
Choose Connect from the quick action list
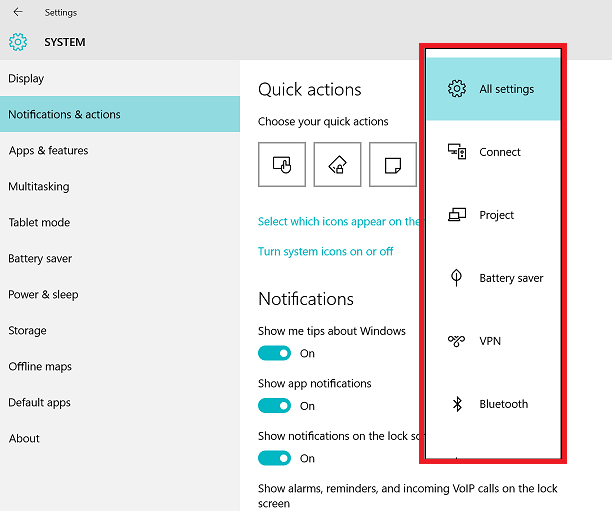coord(493,152)
